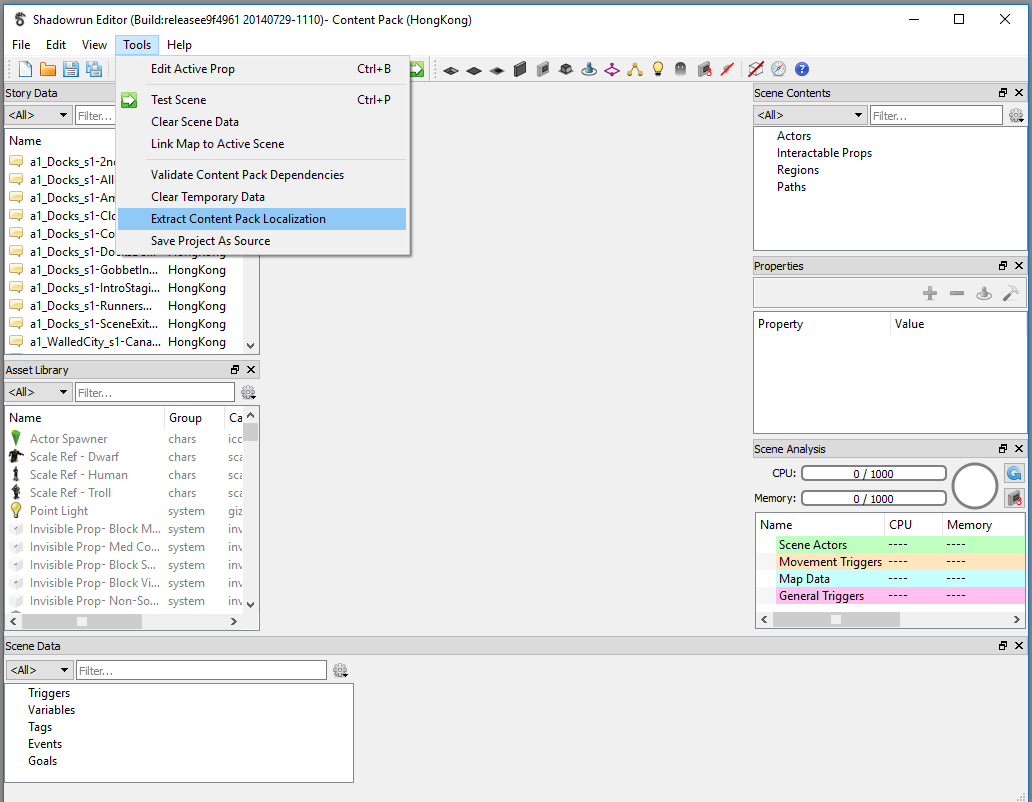Choose Test Scene from Tools menu
The image size is (1032, 802).
click(262, 100)
